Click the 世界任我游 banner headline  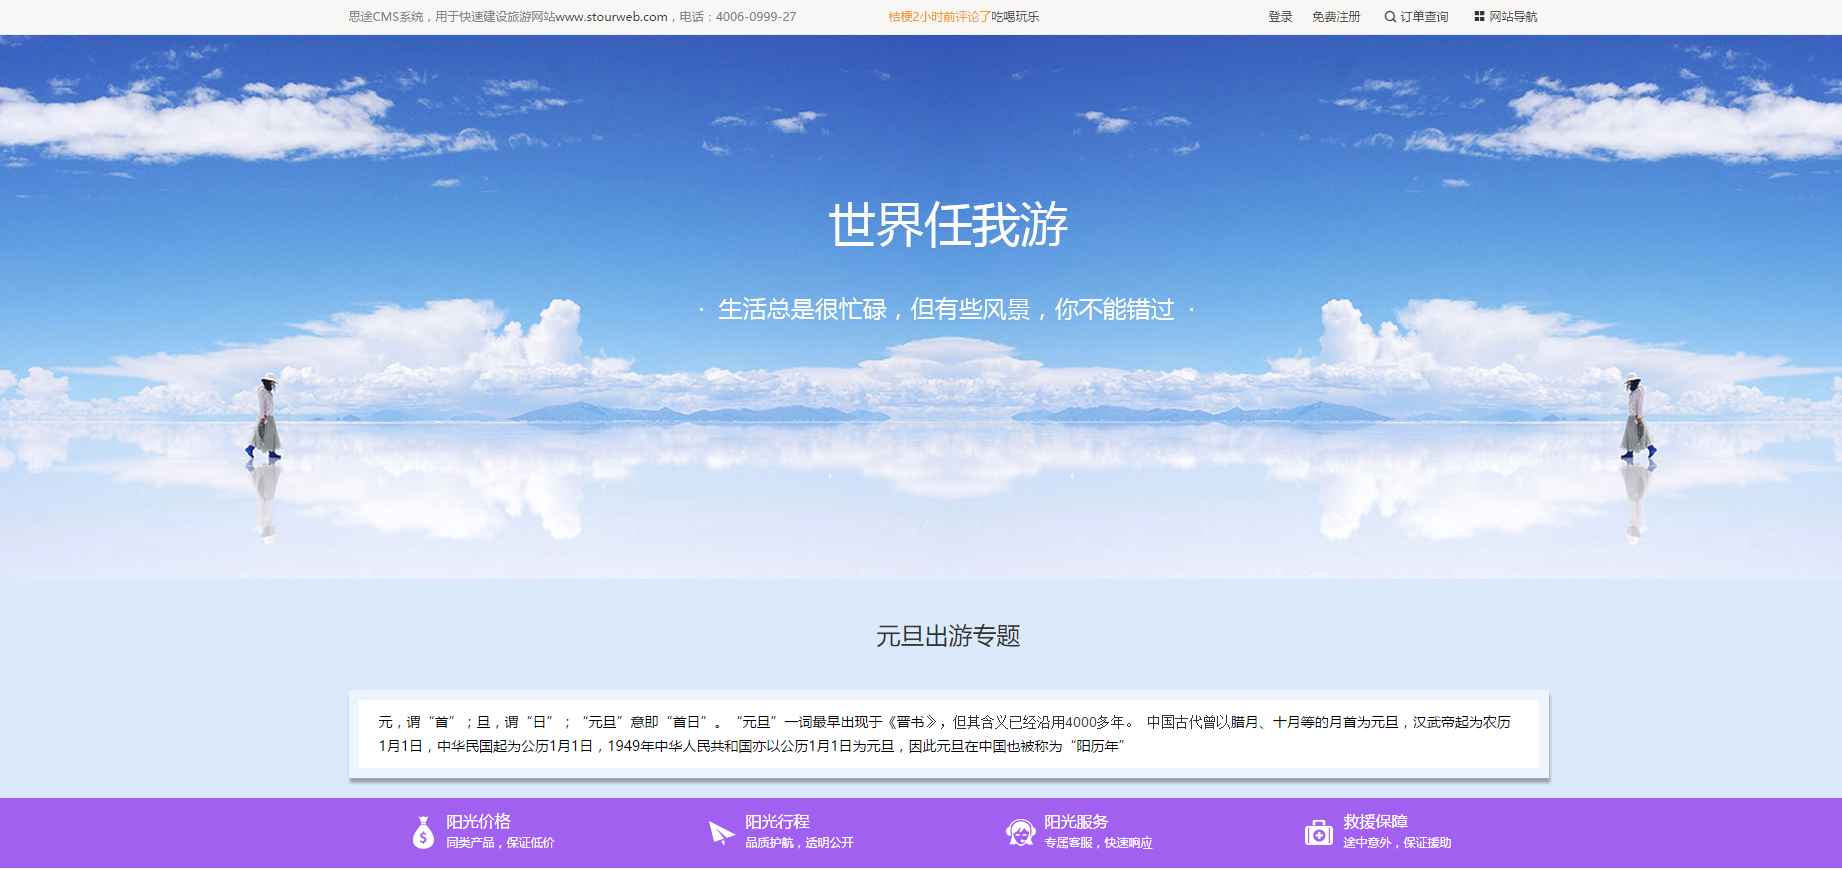point(948,225)
